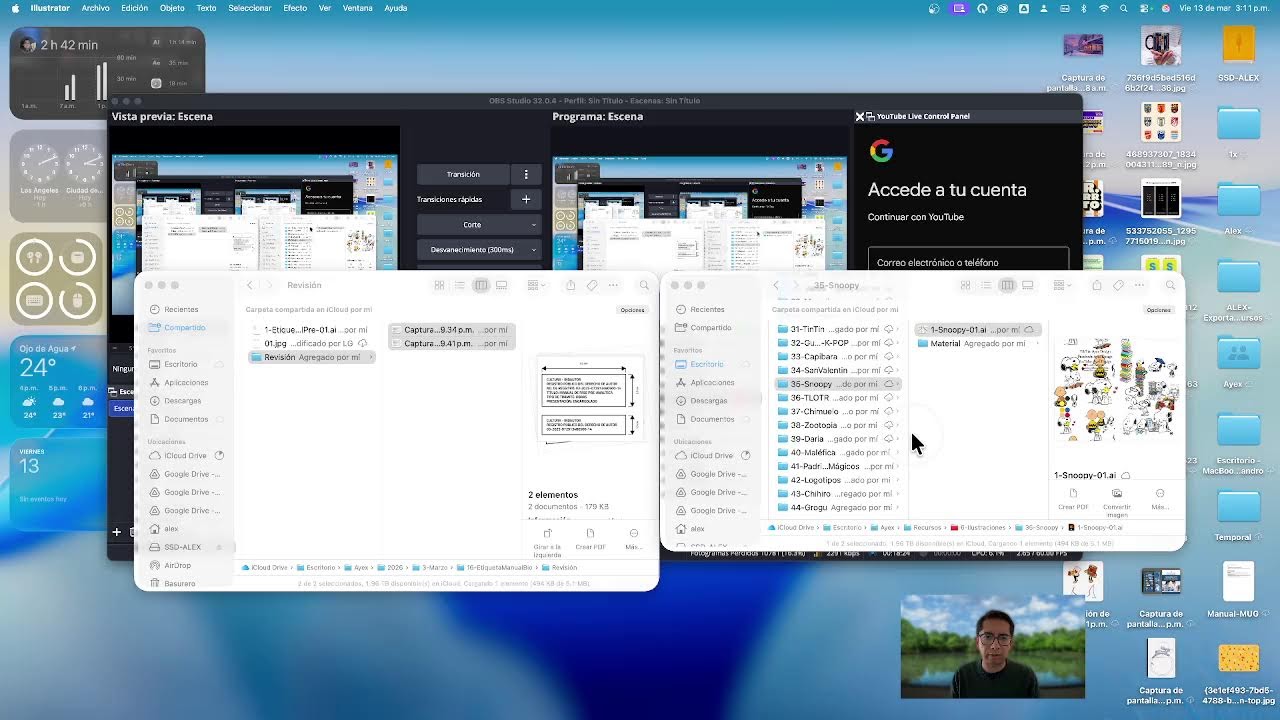Open more actions (ellipsis) in Revisión toolbar
1280x720 pixels.
click(613, 285)
